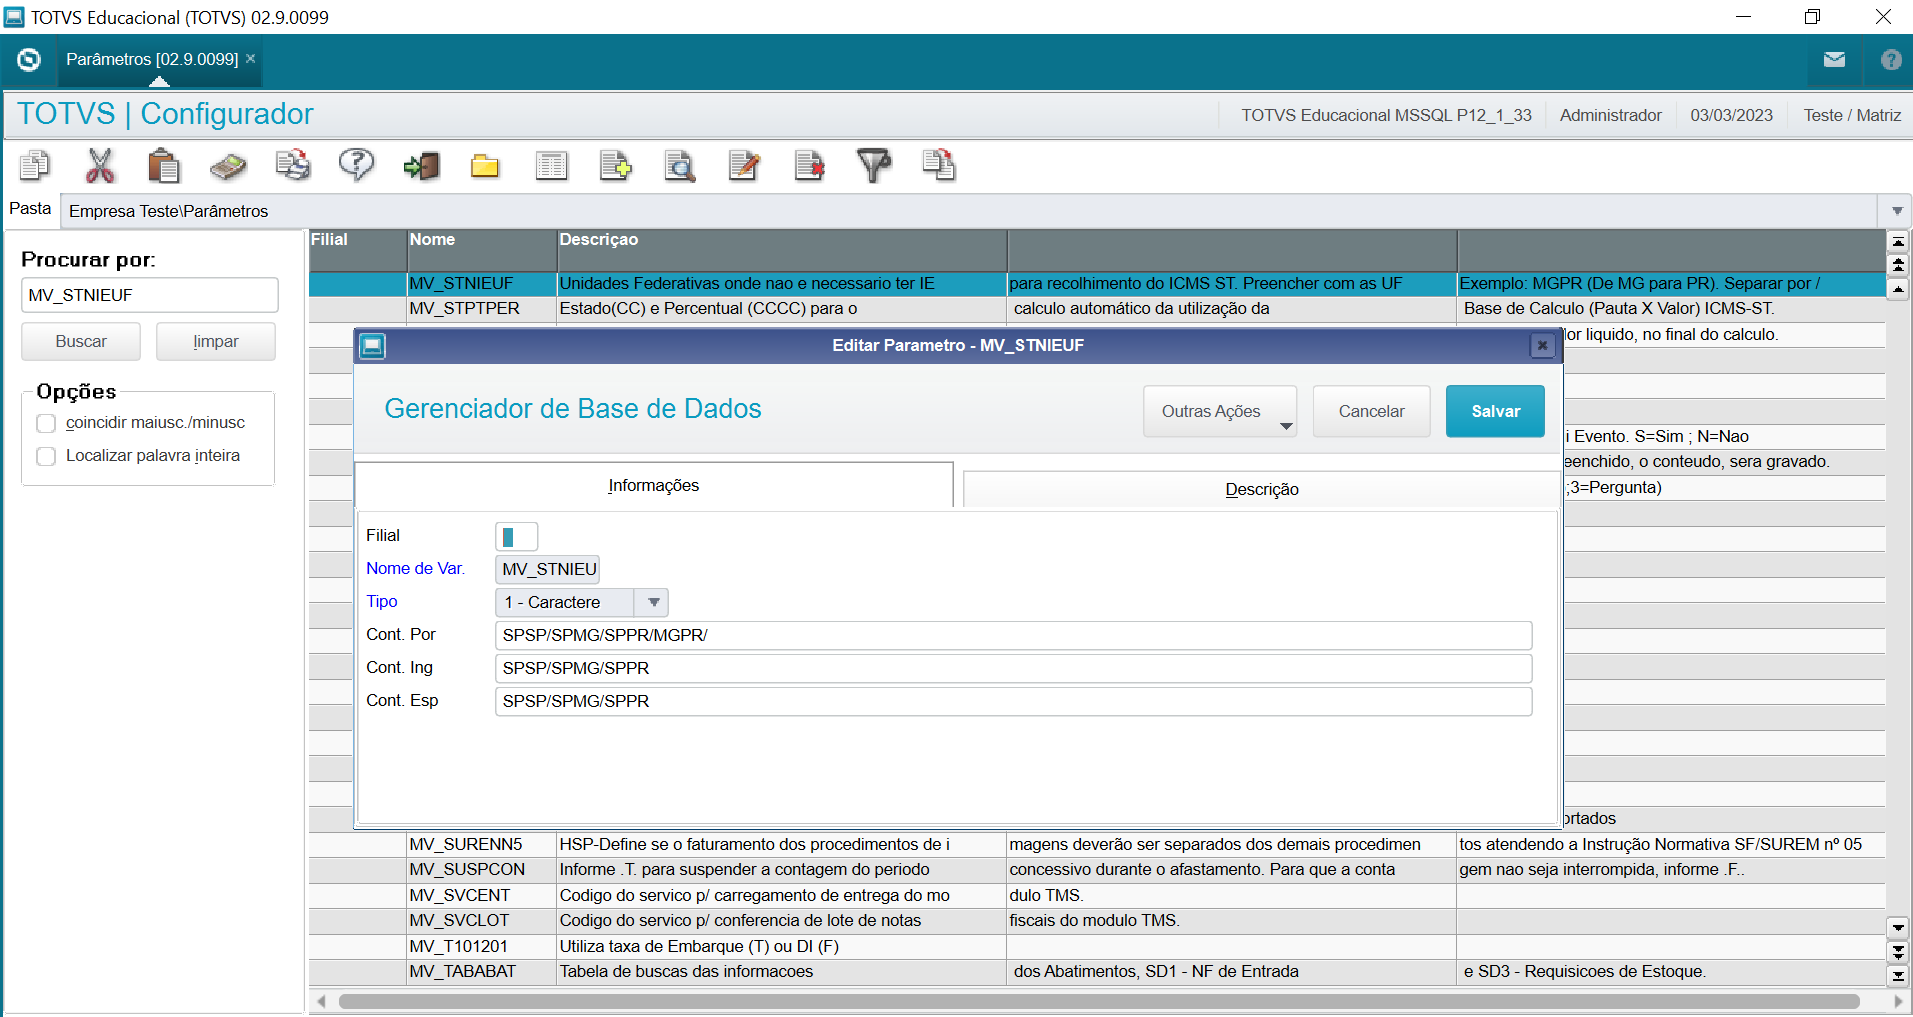The image size is (1913, 1017).
Task: Select the Parâmetros [02.9.0099] tab
Action: 152,59
